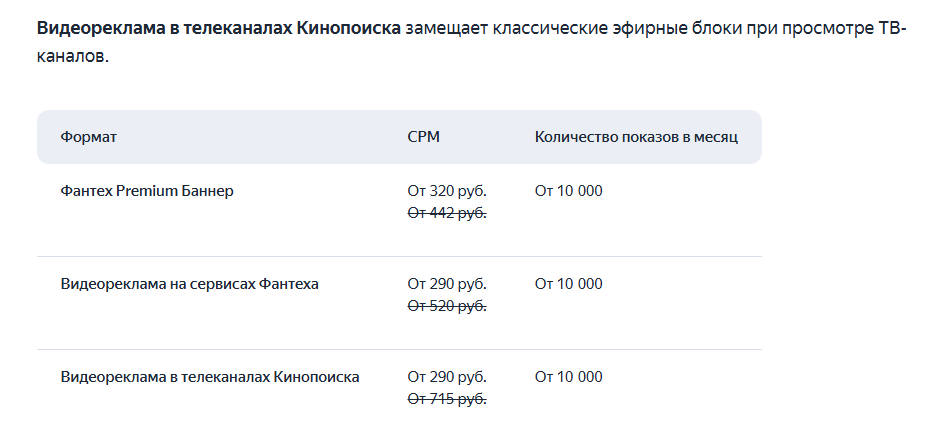Click the bold heading "Видеореклама в телеканалах Кинопоиска"
This screenshot has width=933, height=440.
point(218,28)
